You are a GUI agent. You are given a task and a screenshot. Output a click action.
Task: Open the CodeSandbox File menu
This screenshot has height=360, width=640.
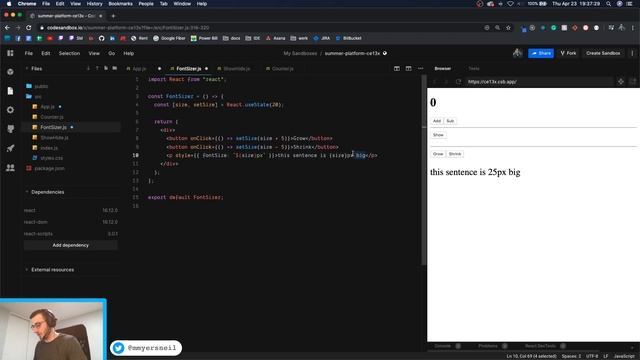pos(29,53)
